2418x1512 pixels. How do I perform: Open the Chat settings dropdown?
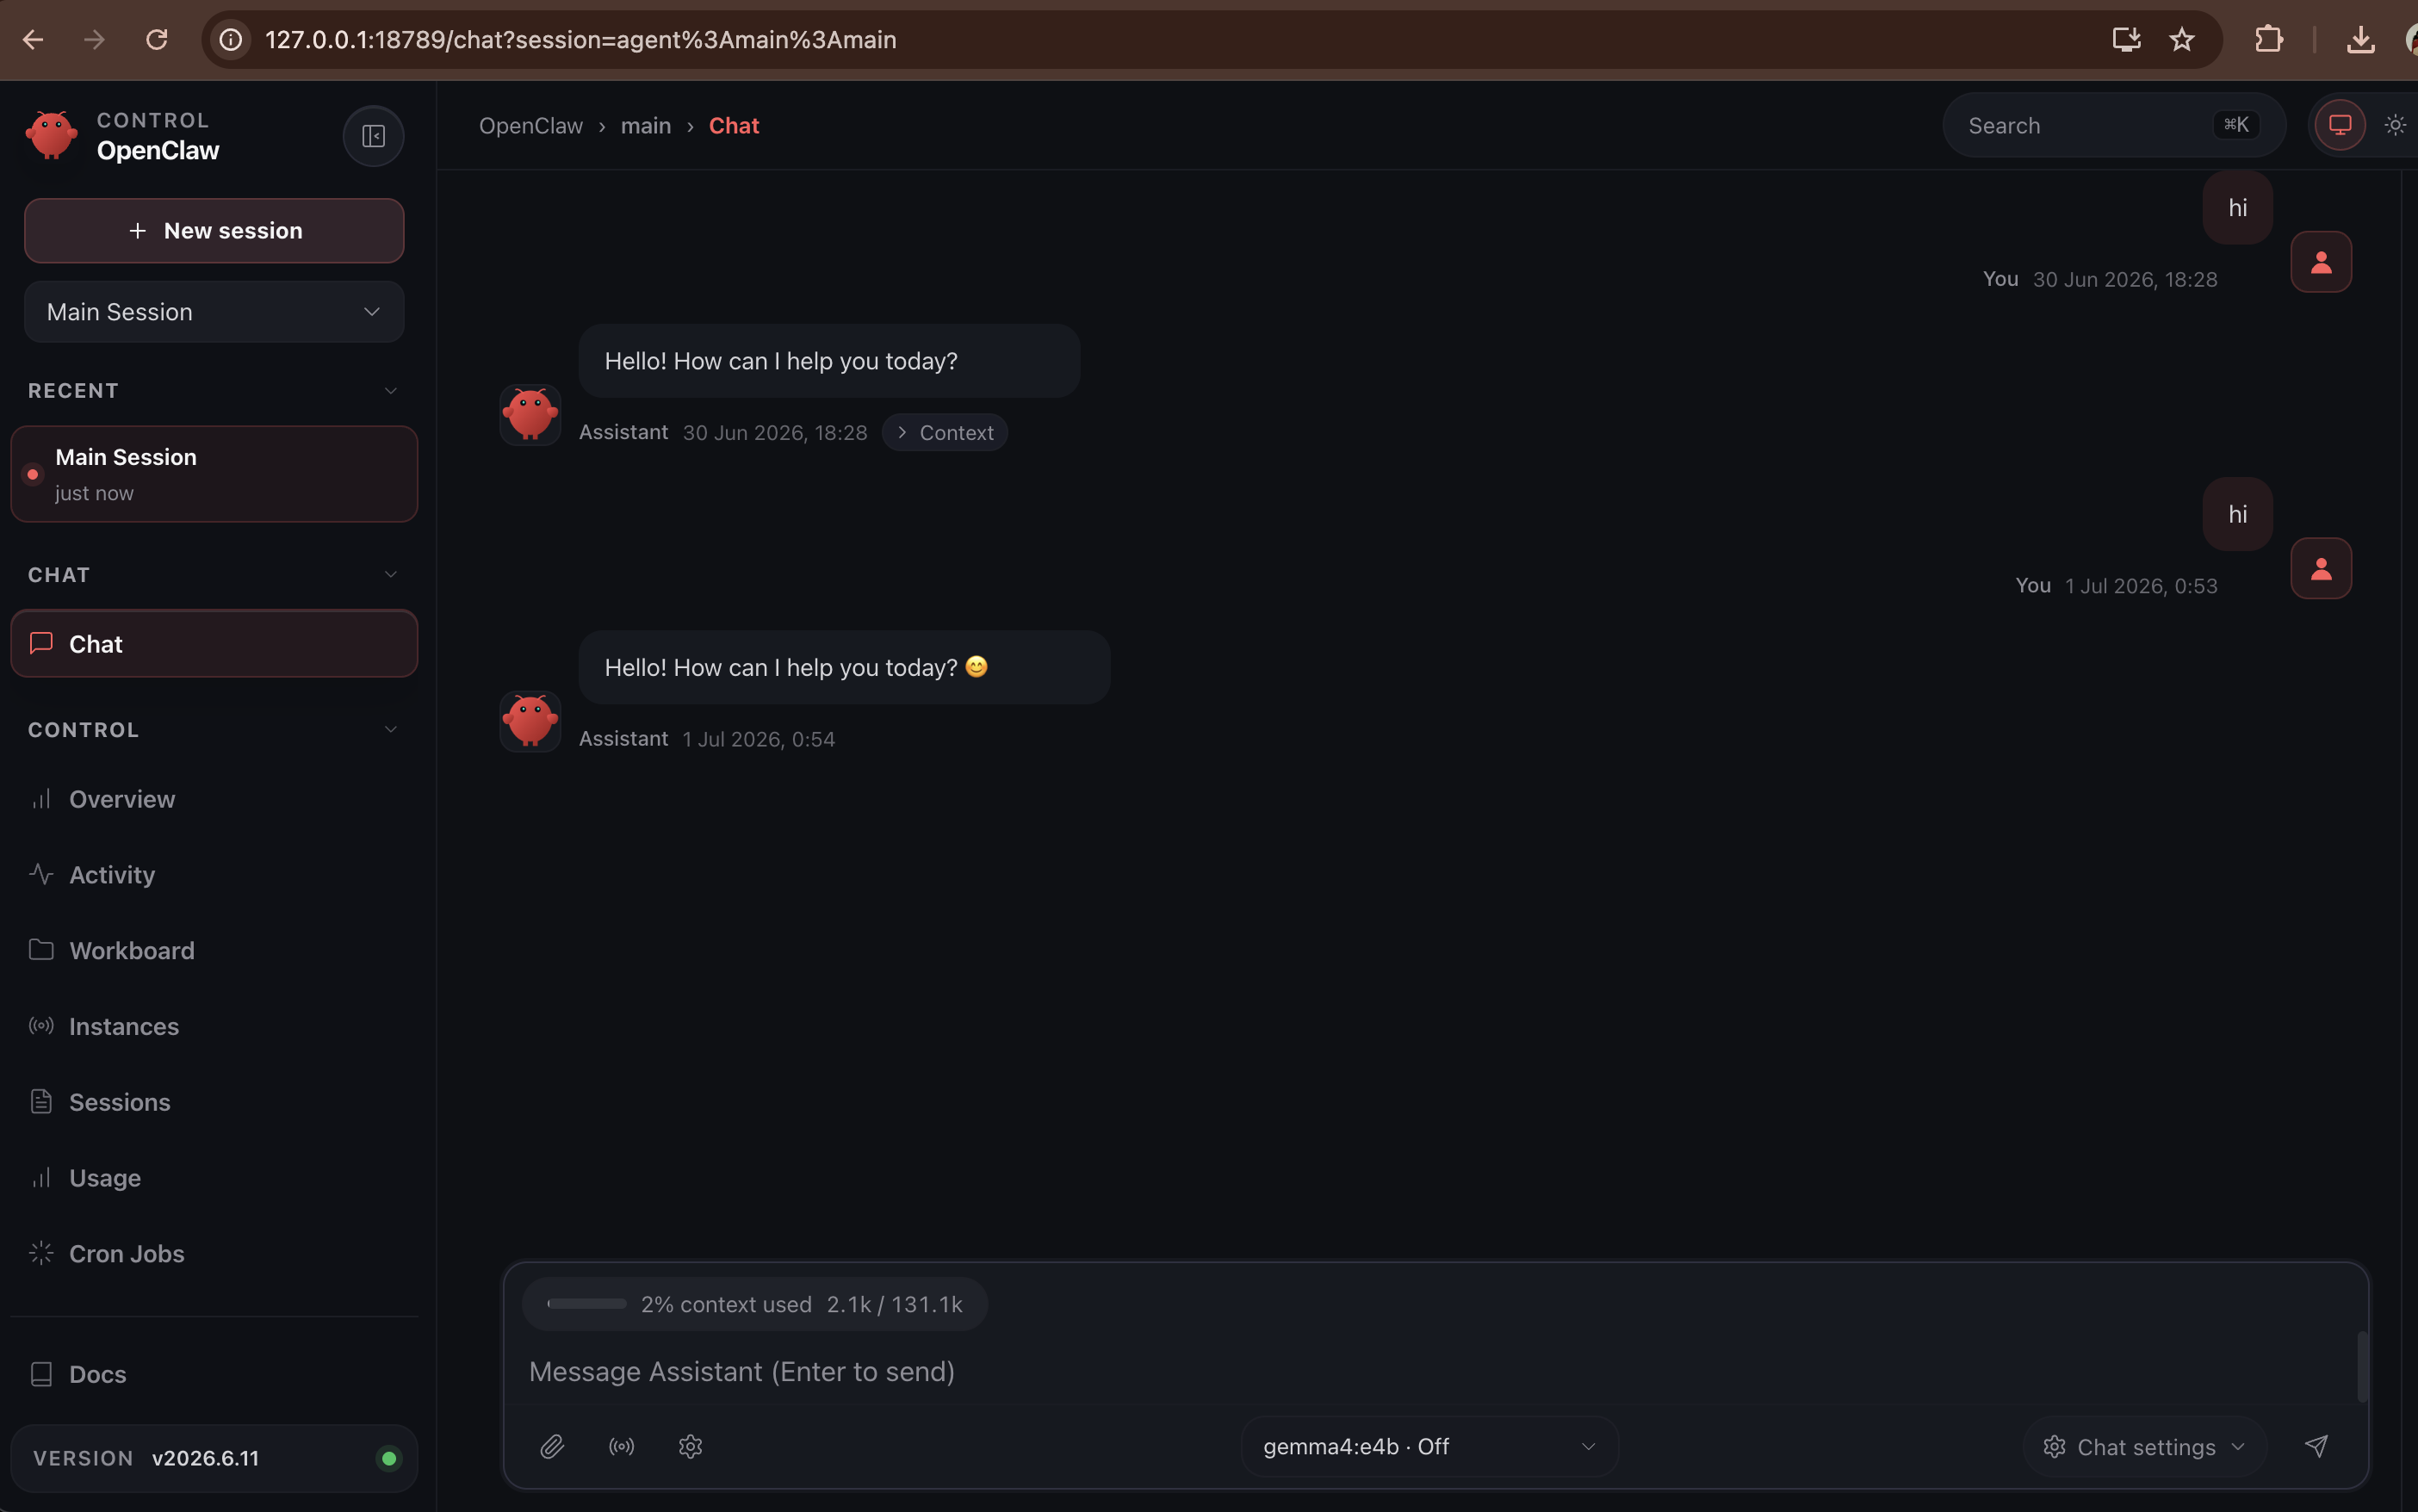(x=2145, y=1446)
